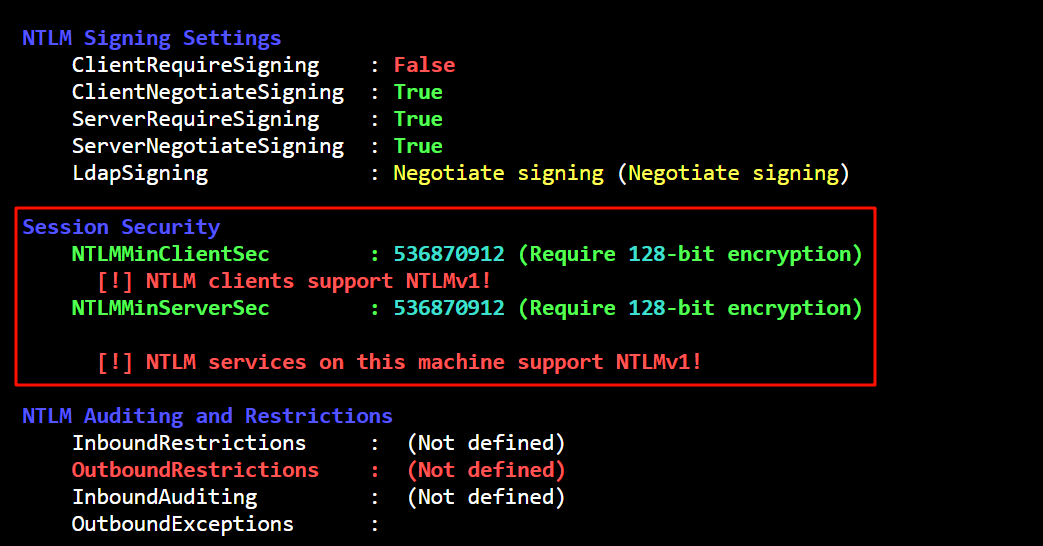Screen dimensions: 1043x546
Task: Click the red OutboundRestrictions label
Action: coord(195,470)
